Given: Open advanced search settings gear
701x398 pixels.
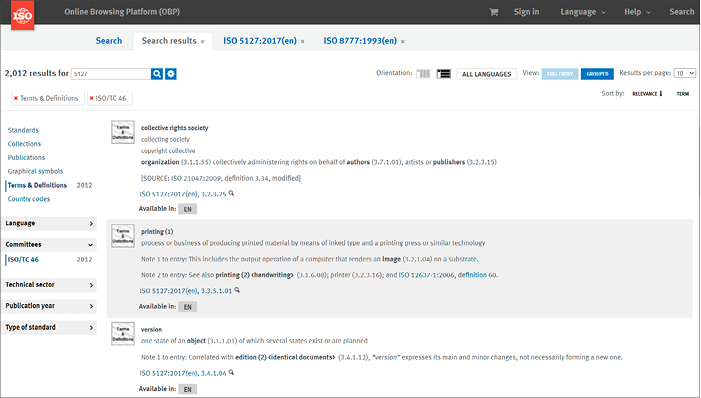Looking at the screenshot, I should [x=171, y=74].
